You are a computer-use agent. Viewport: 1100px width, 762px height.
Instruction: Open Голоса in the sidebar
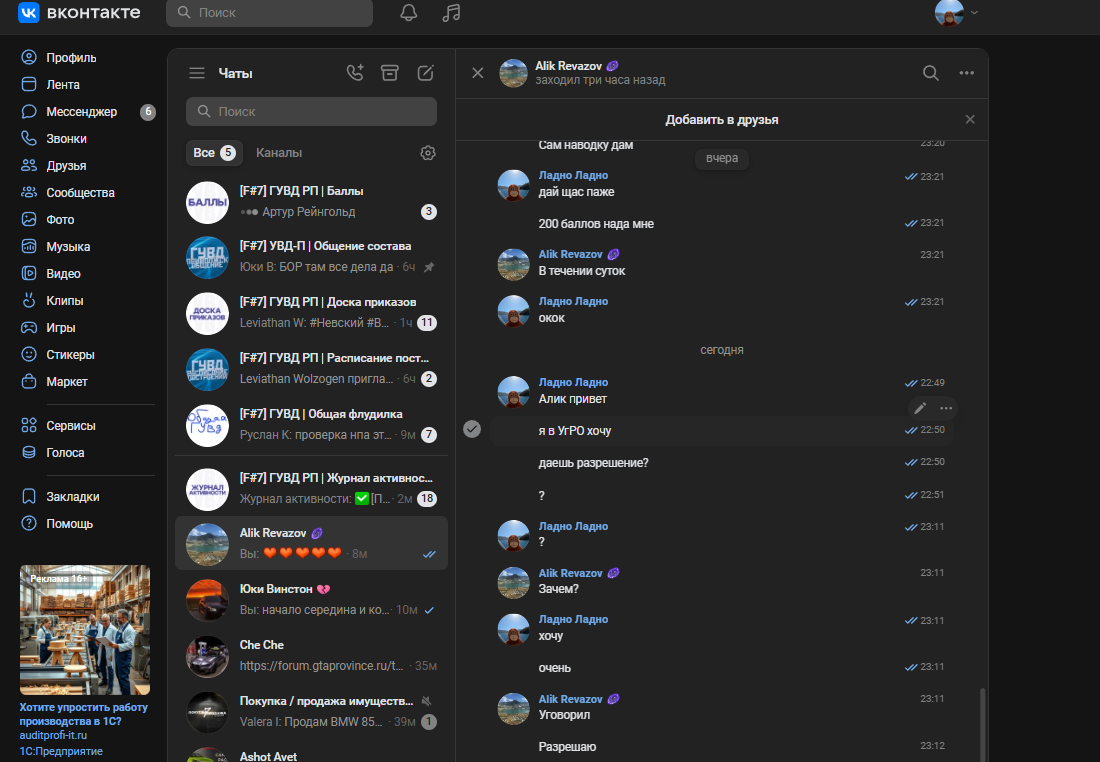coord(53,453)
